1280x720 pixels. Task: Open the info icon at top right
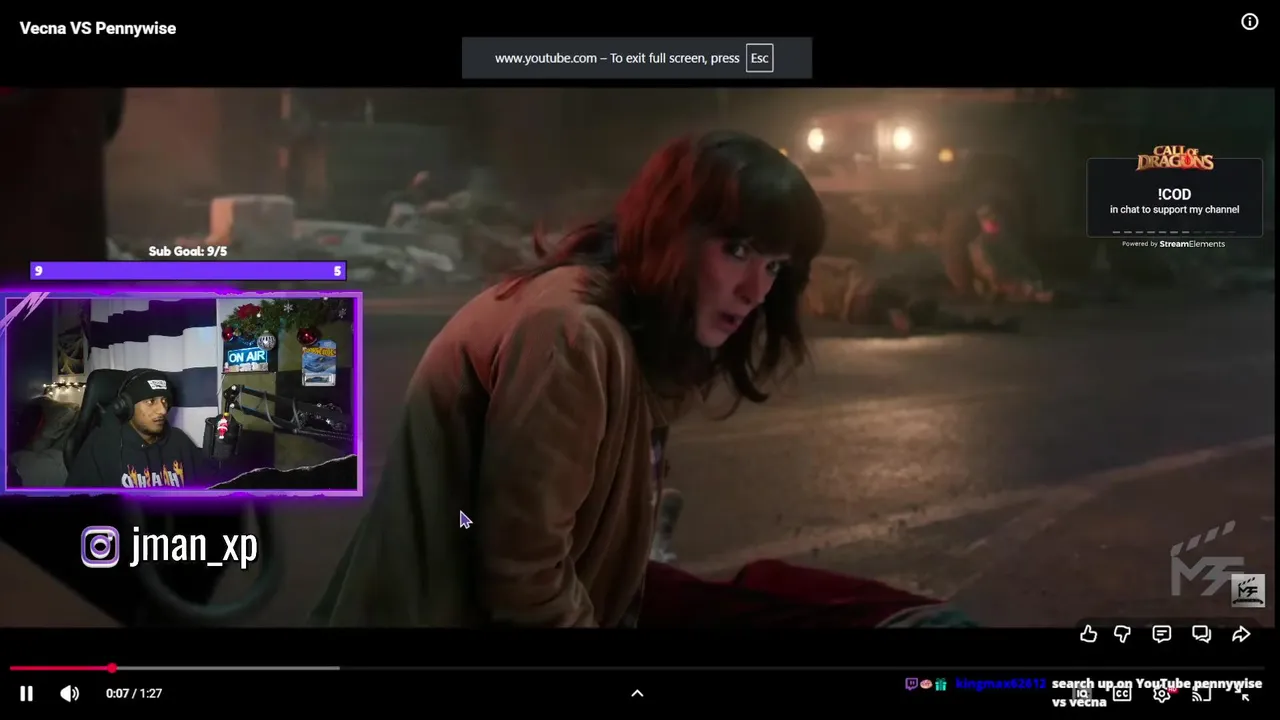[1250, 22]
